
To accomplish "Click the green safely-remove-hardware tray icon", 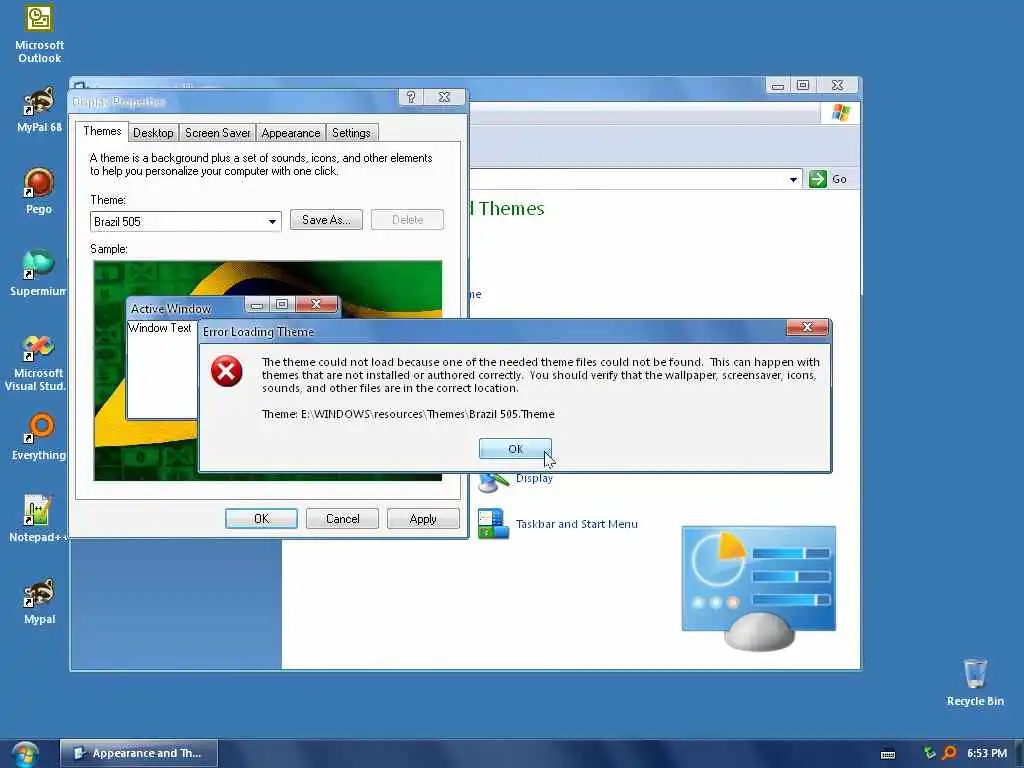I will [x=929, y=753].
